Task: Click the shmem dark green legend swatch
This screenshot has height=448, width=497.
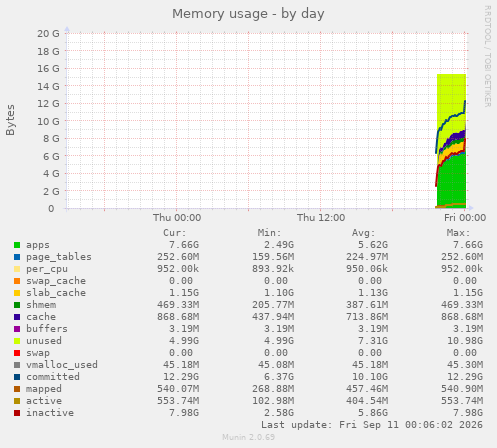Action: 17,305
